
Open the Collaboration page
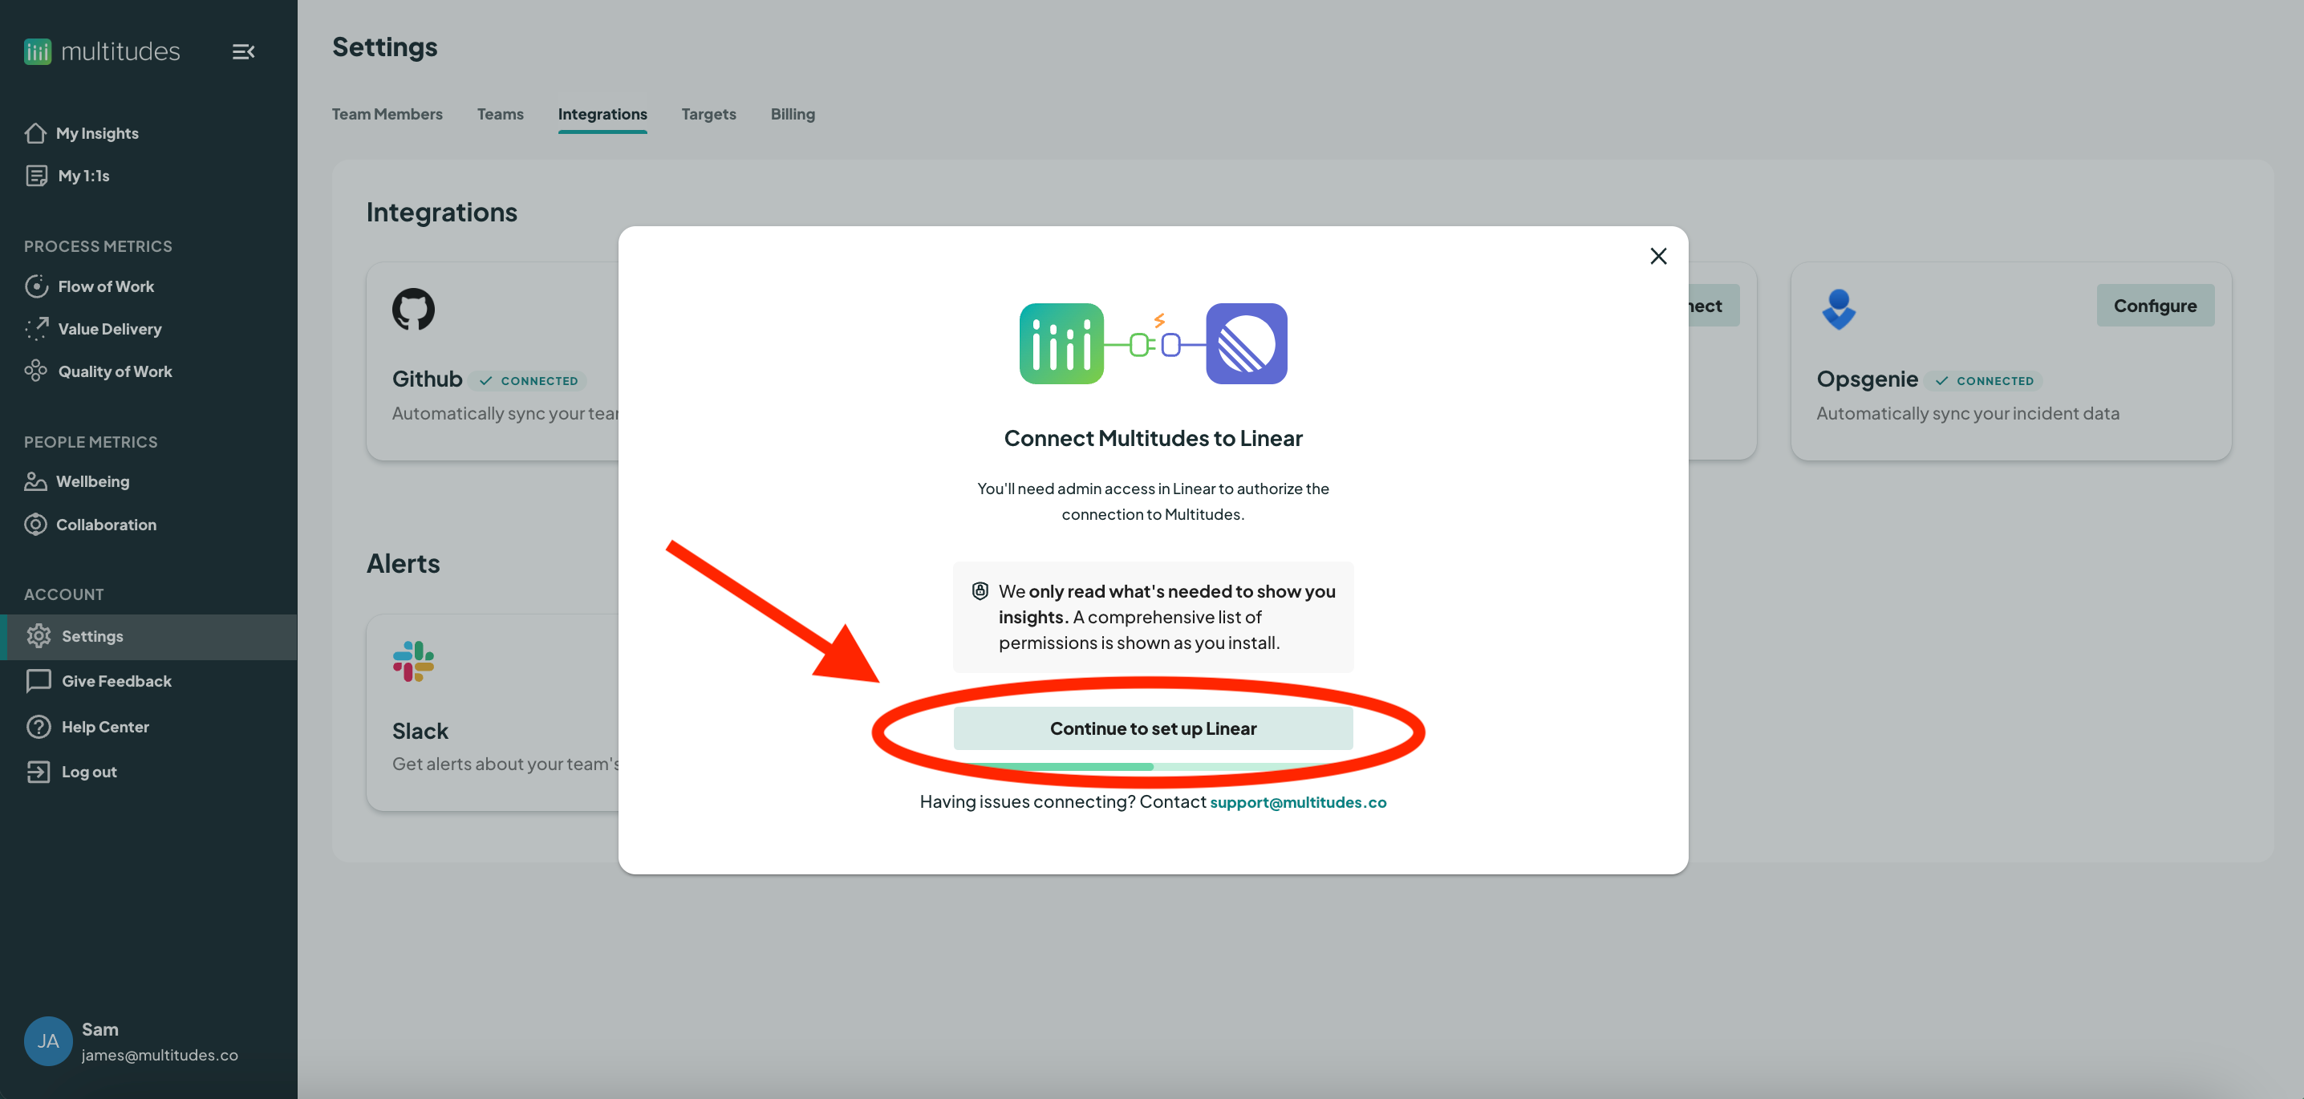click(106, 525)
